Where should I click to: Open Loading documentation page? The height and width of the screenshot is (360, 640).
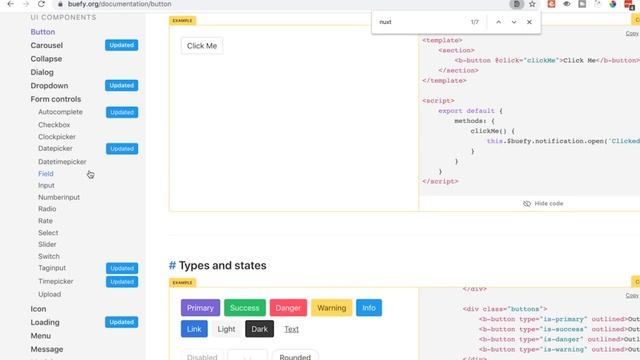click(x=45, y=322)
